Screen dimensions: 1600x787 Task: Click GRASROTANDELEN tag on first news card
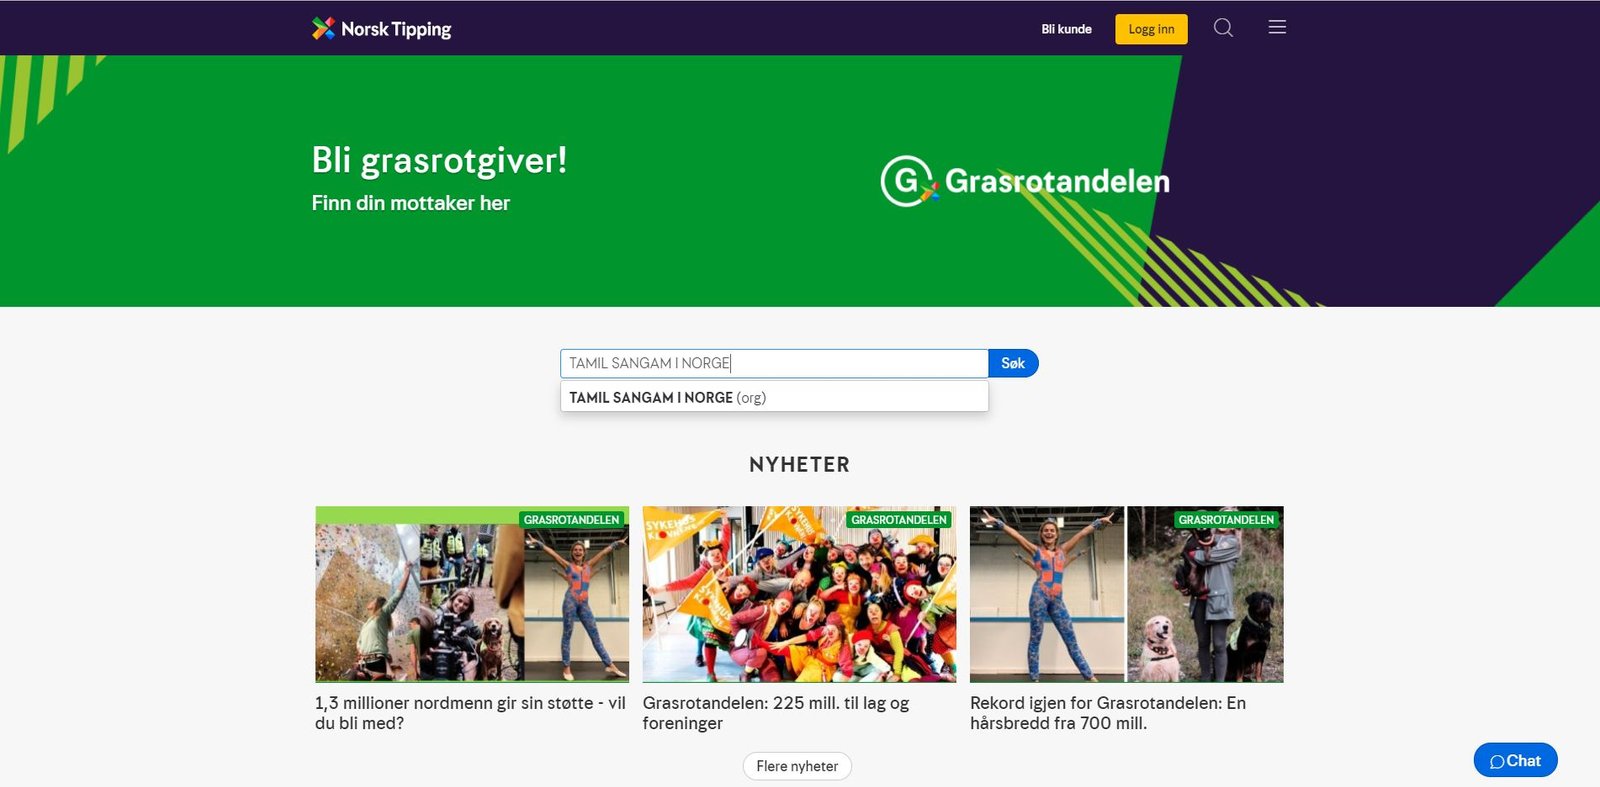pyautogui.click(x=571, y=520)
